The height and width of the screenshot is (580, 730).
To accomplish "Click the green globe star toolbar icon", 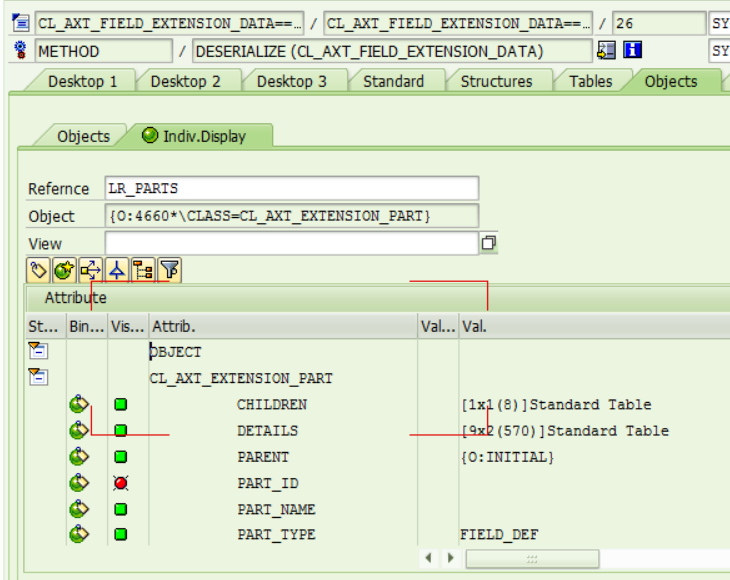I will click(x=64, y=270).
